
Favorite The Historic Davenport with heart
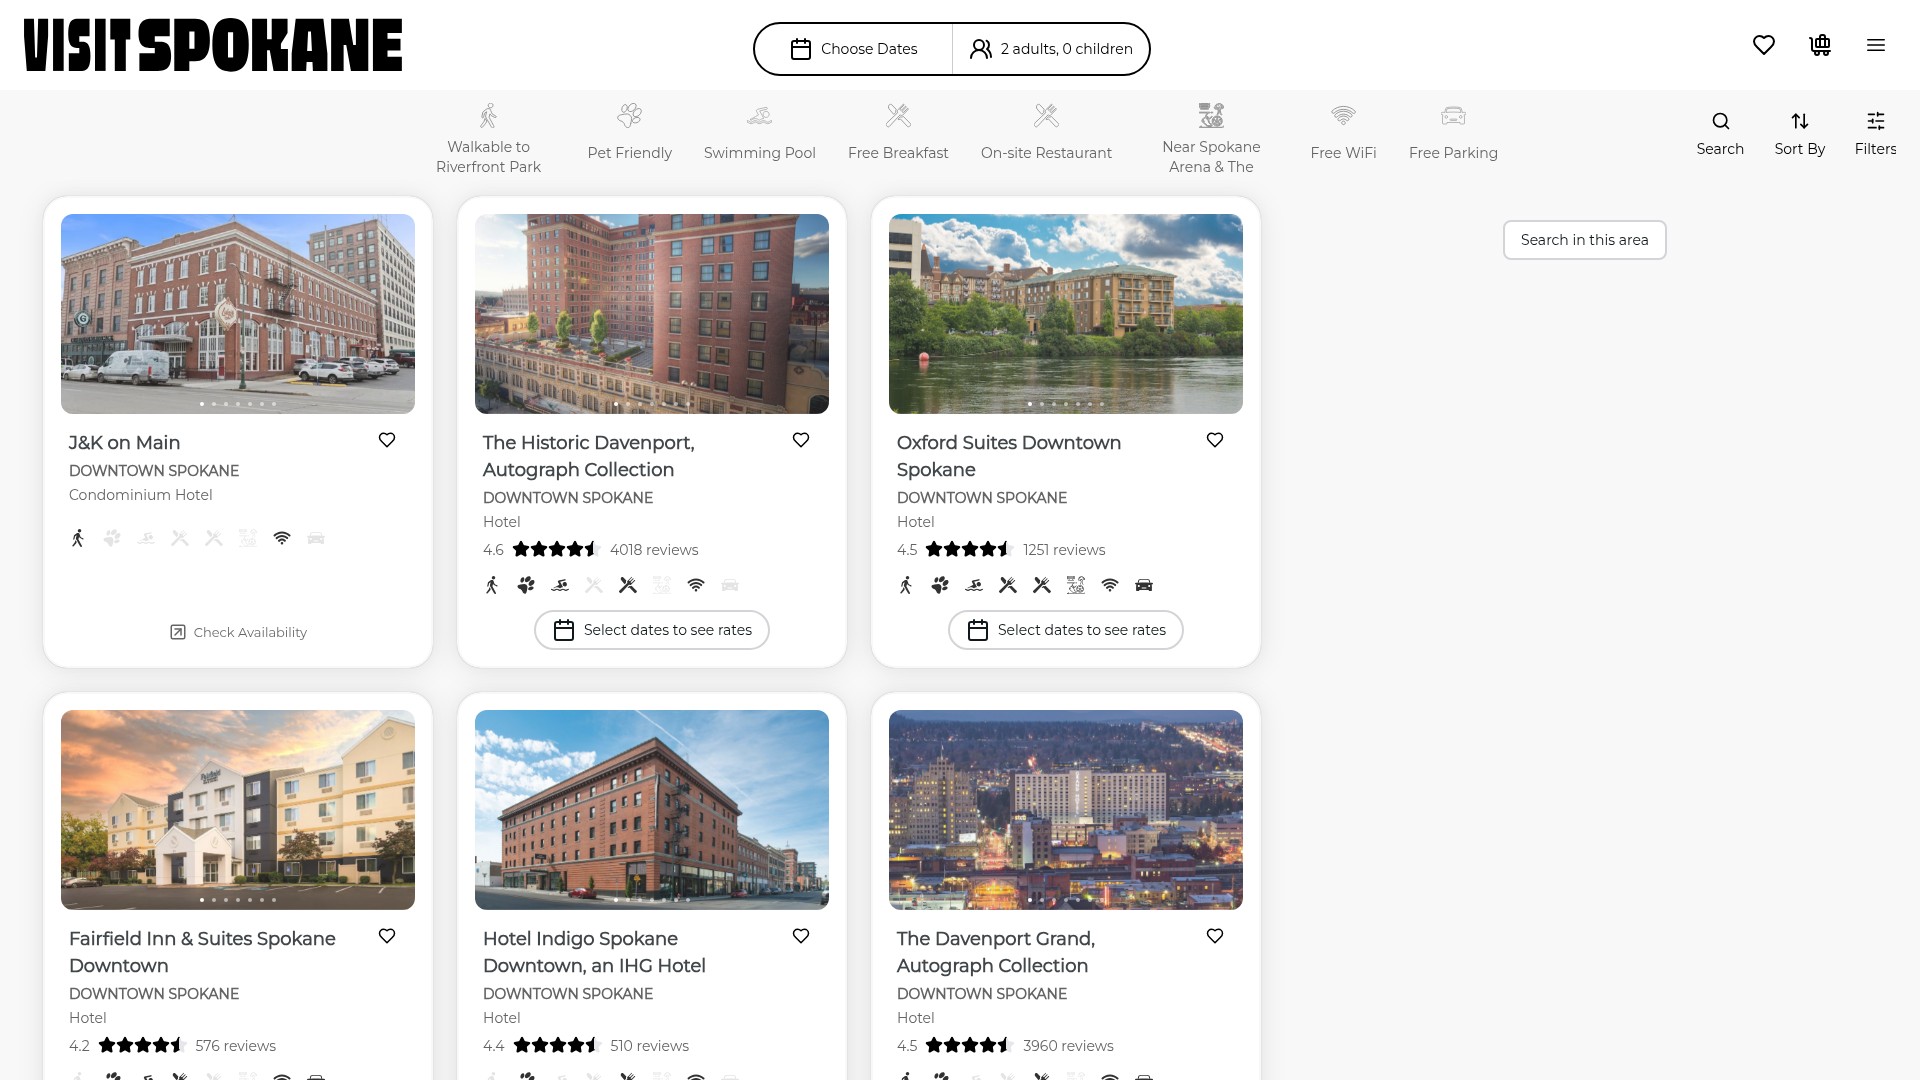click(x=801, y=440)
